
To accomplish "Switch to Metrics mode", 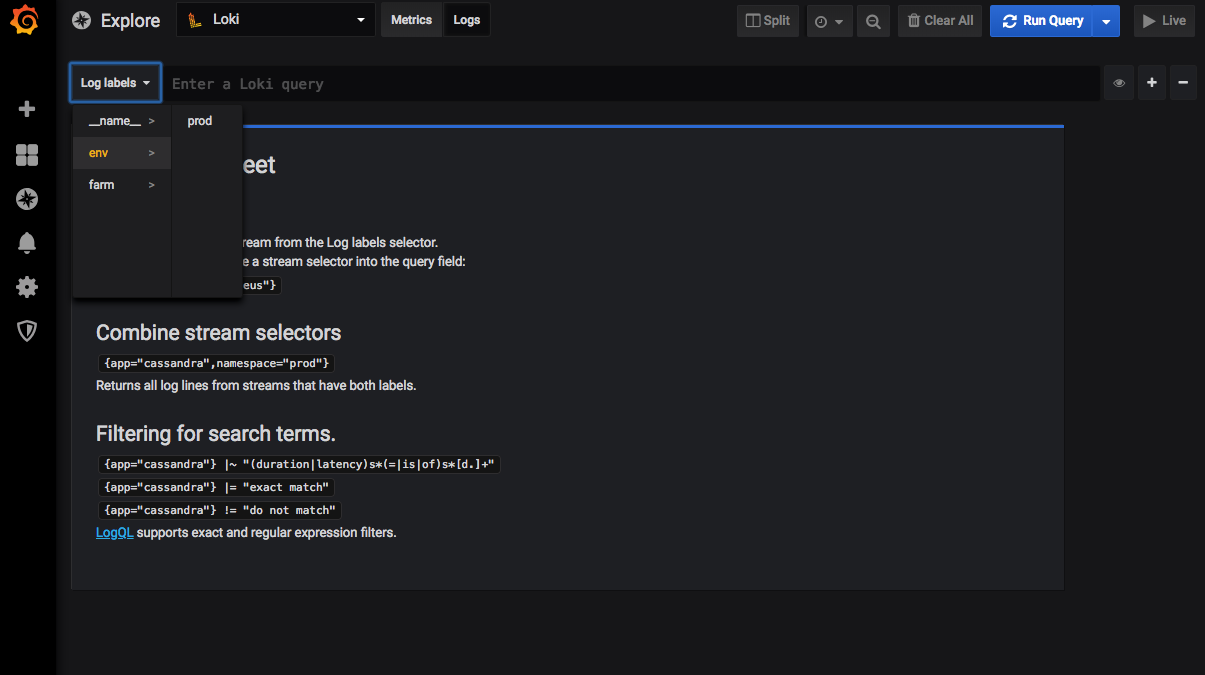I will 411,20.
